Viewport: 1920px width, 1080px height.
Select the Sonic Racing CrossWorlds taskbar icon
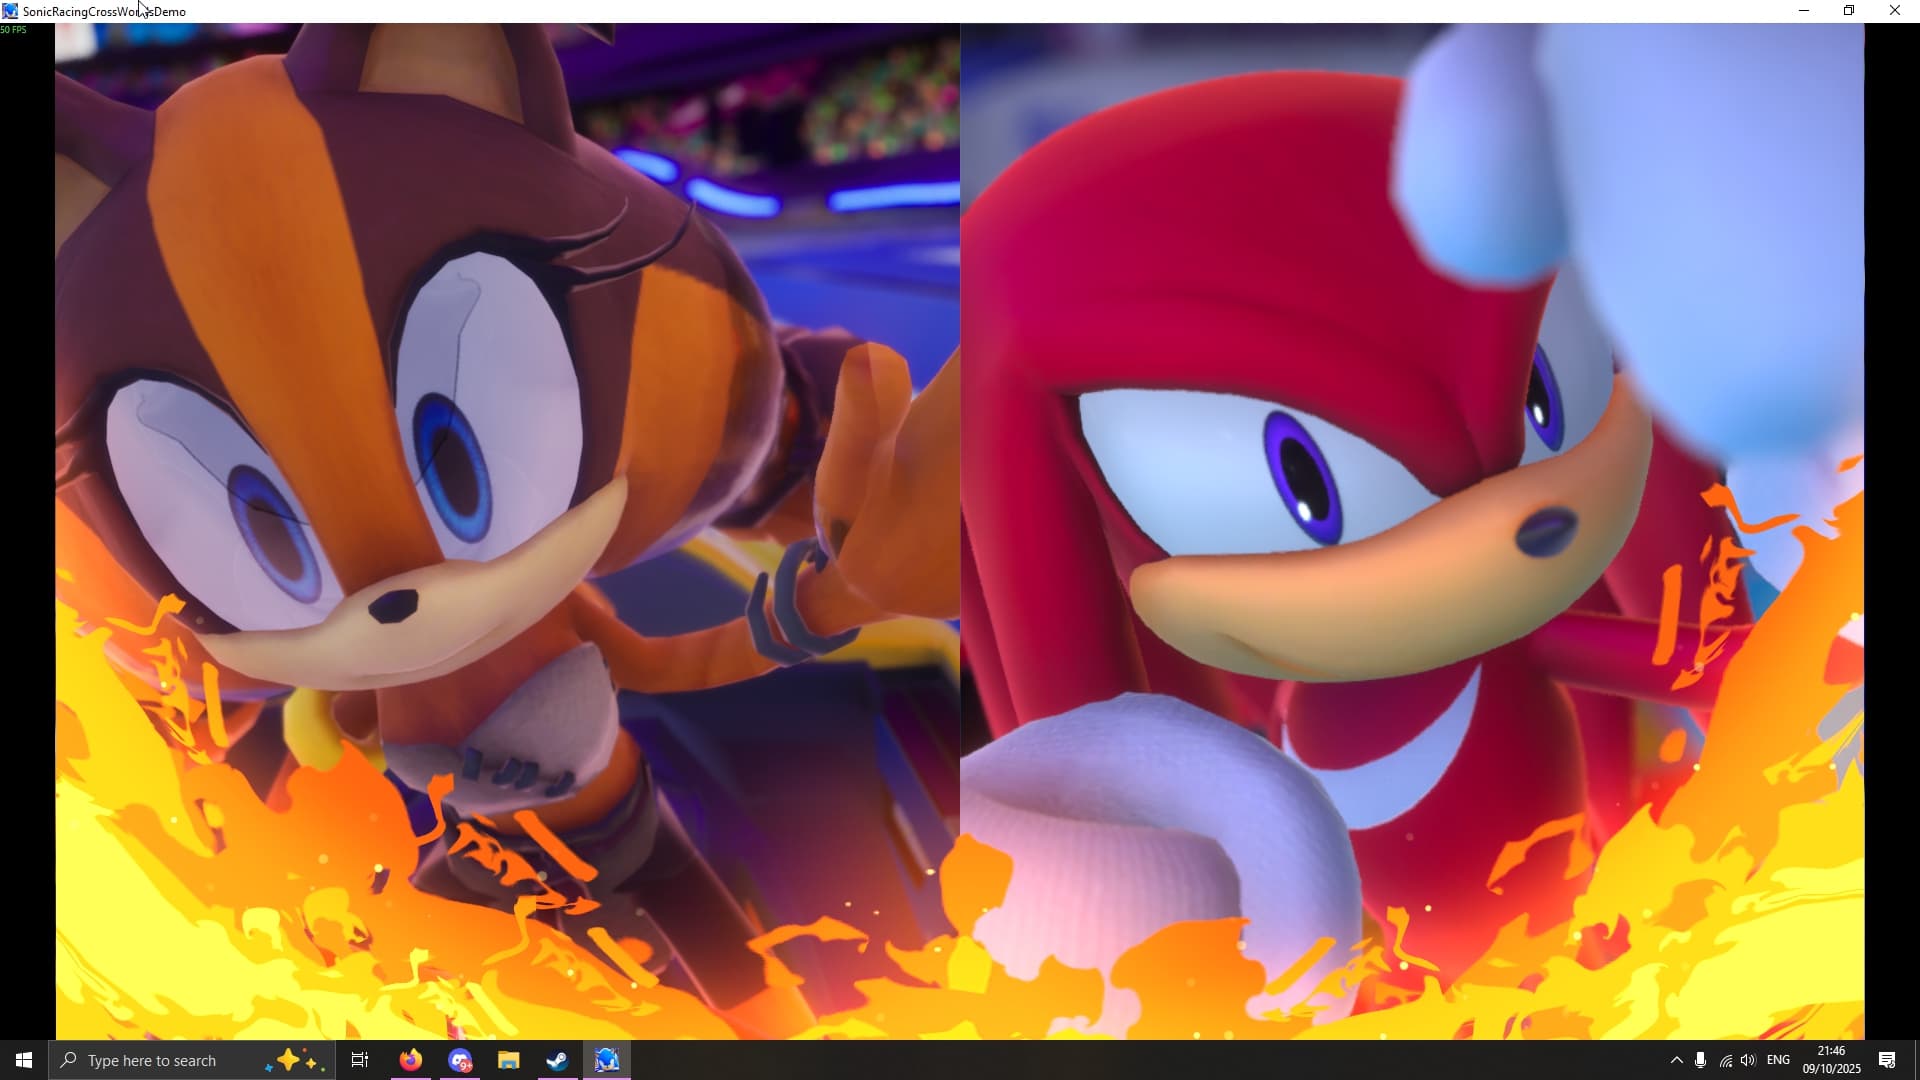pyautogui.click(x=607, y=1060)
